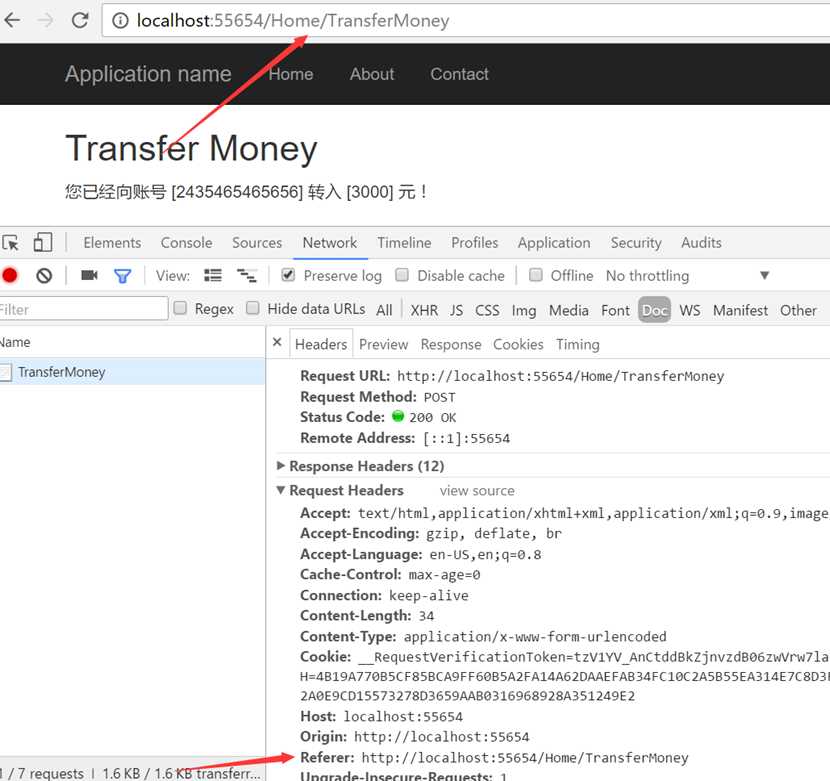Click the Origin header value
This screenshot has height=781, width=830.
click(441, 737)
